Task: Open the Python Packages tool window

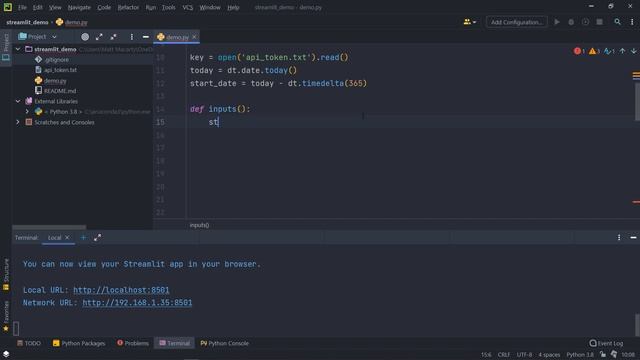Action: [x=79, y=343]
